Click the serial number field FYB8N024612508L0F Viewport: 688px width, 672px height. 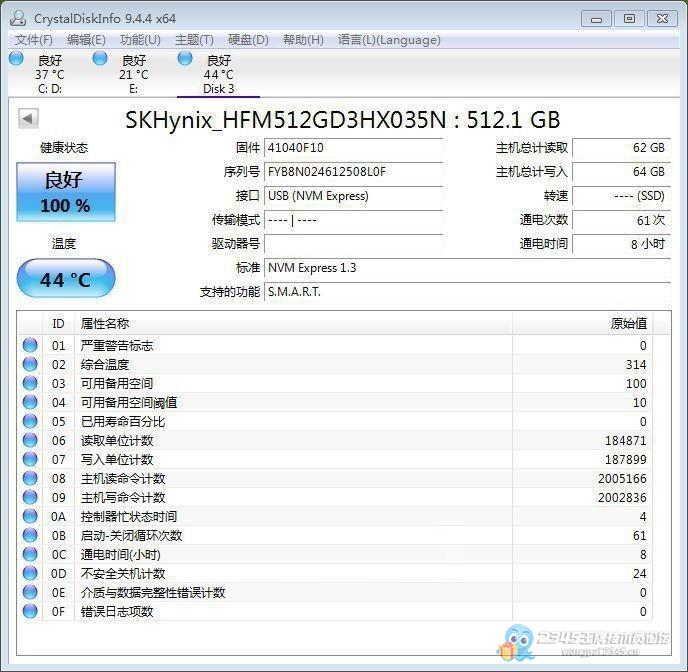pos(353,172)
